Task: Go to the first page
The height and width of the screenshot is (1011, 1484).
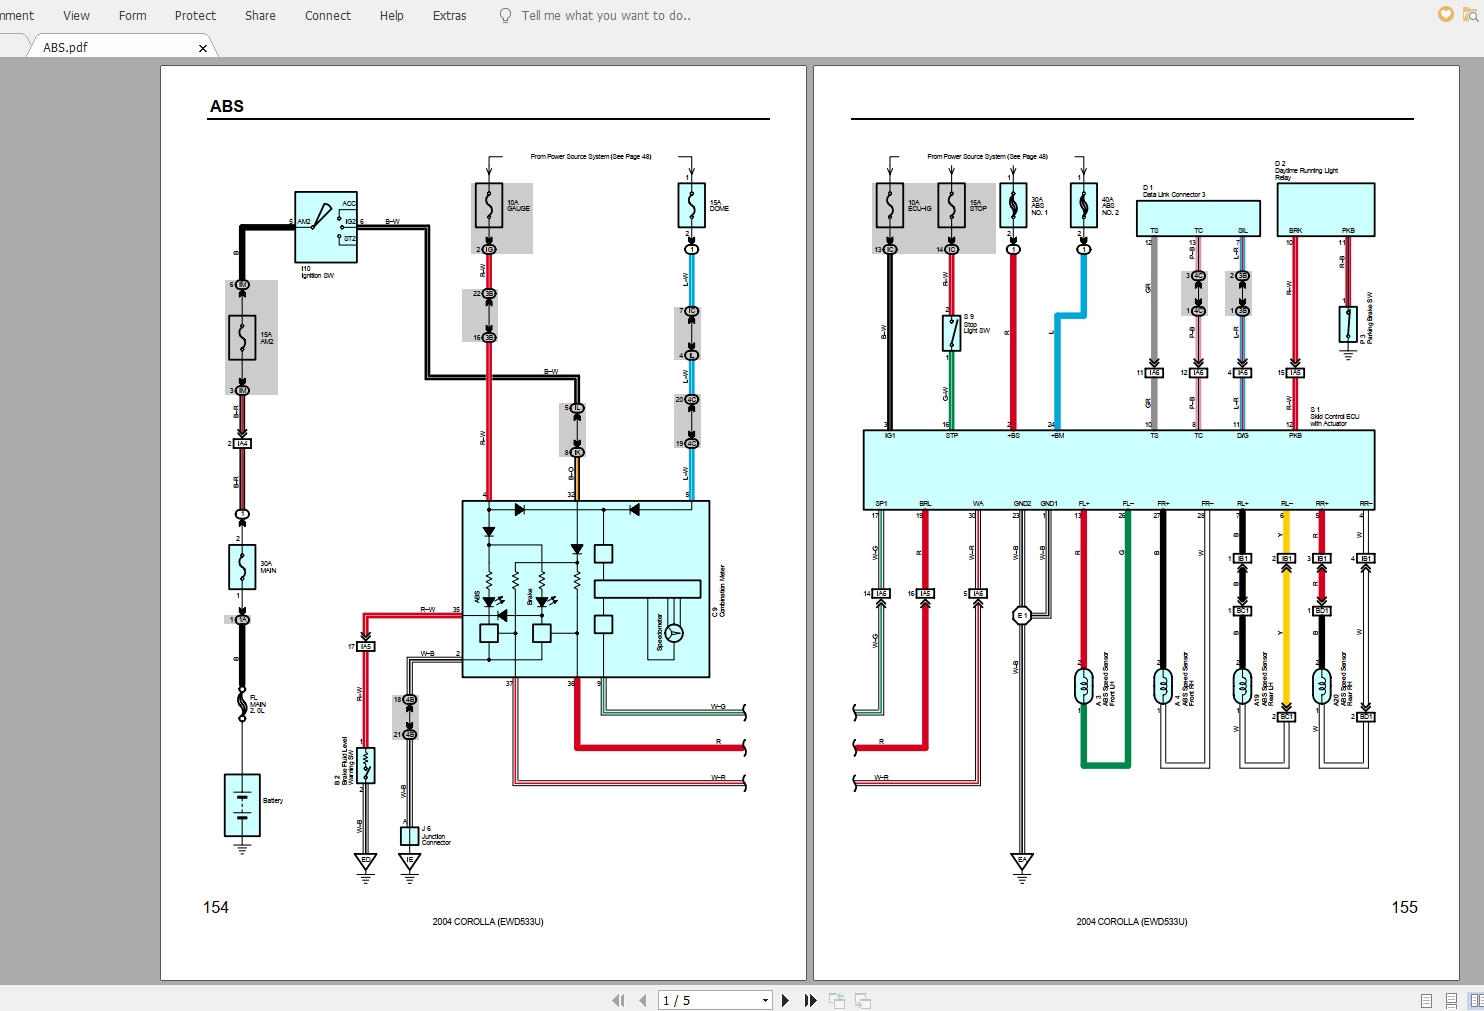Action: point(618,1000)
